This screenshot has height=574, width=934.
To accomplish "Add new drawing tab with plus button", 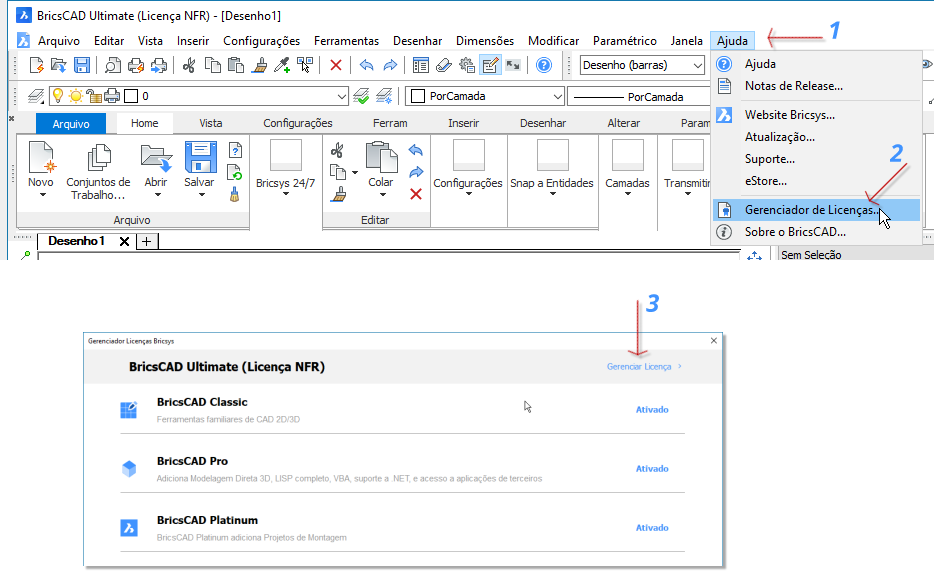I will click(x=147, y=241).
